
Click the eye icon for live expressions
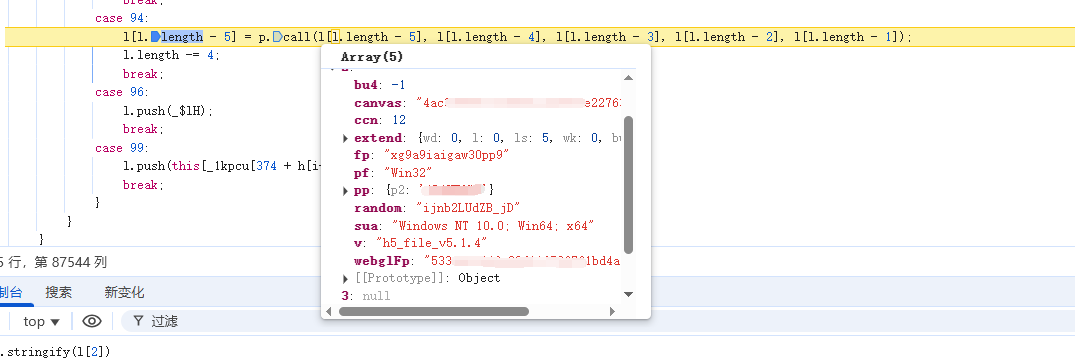(92, 321)
